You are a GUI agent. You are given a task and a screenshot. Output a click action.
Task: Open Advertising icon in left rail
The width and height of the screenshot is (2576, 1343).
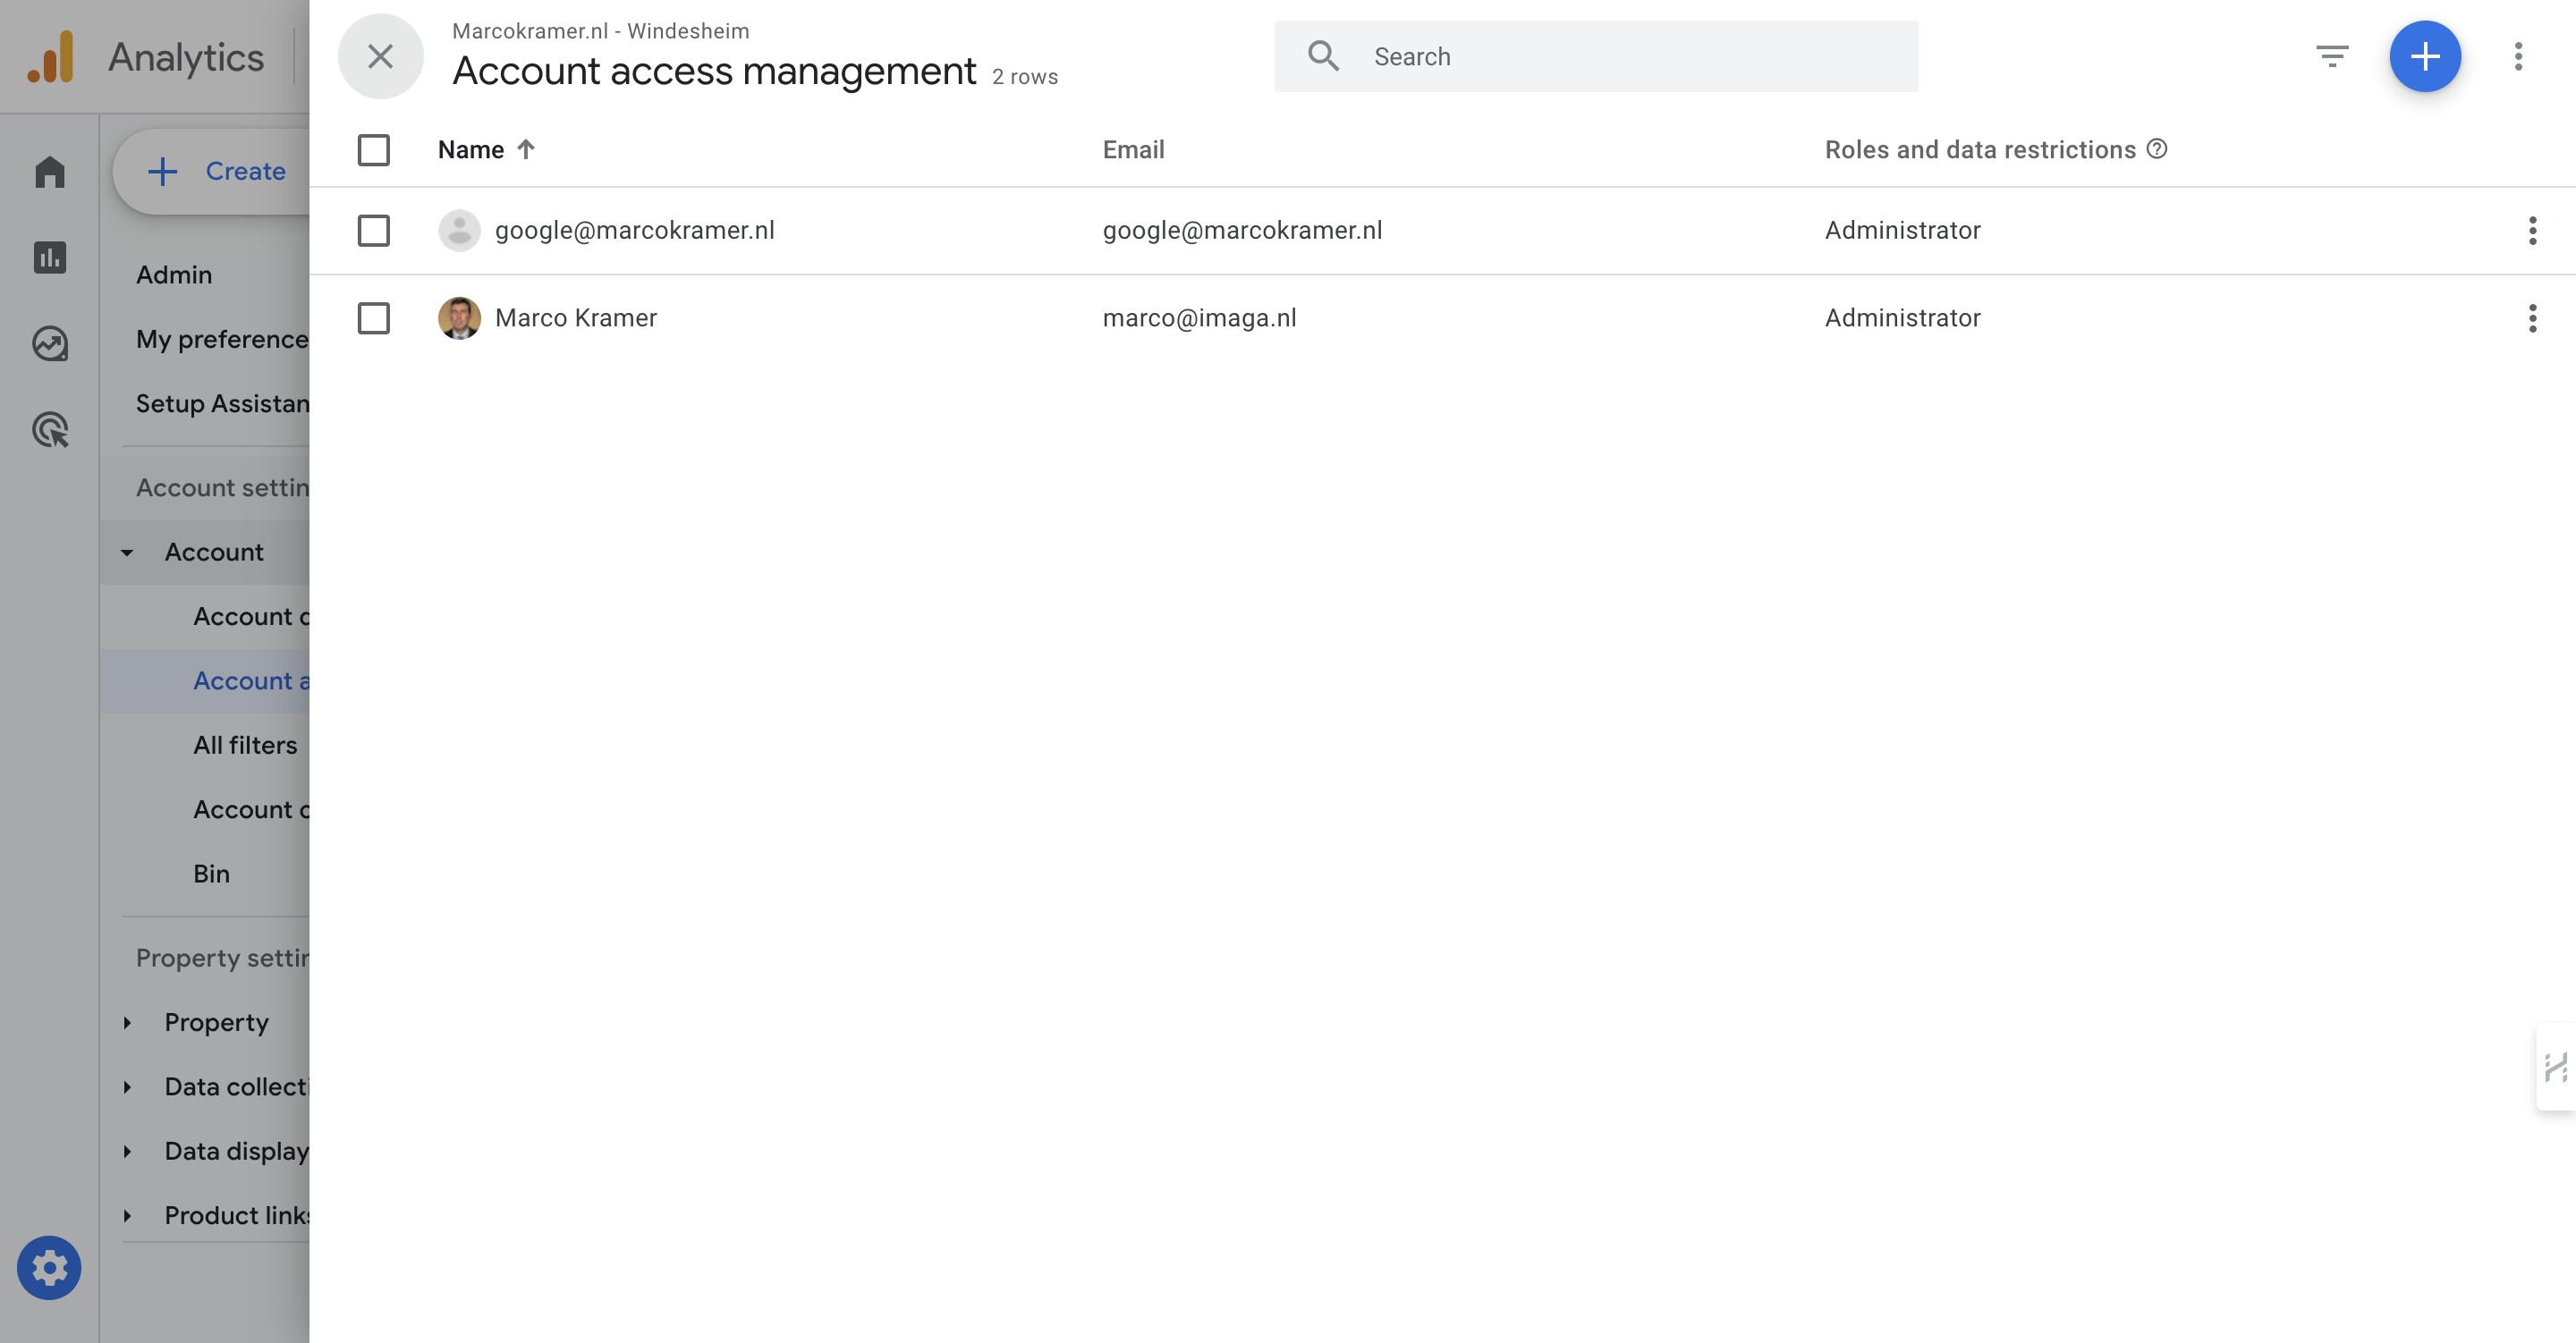click(49, 430)
